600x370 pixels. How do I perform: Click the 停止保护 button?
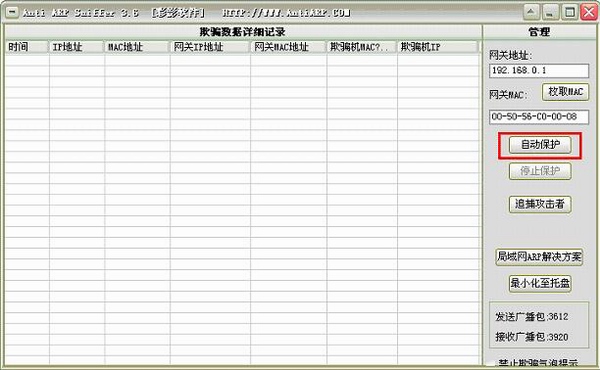[540, 171]
